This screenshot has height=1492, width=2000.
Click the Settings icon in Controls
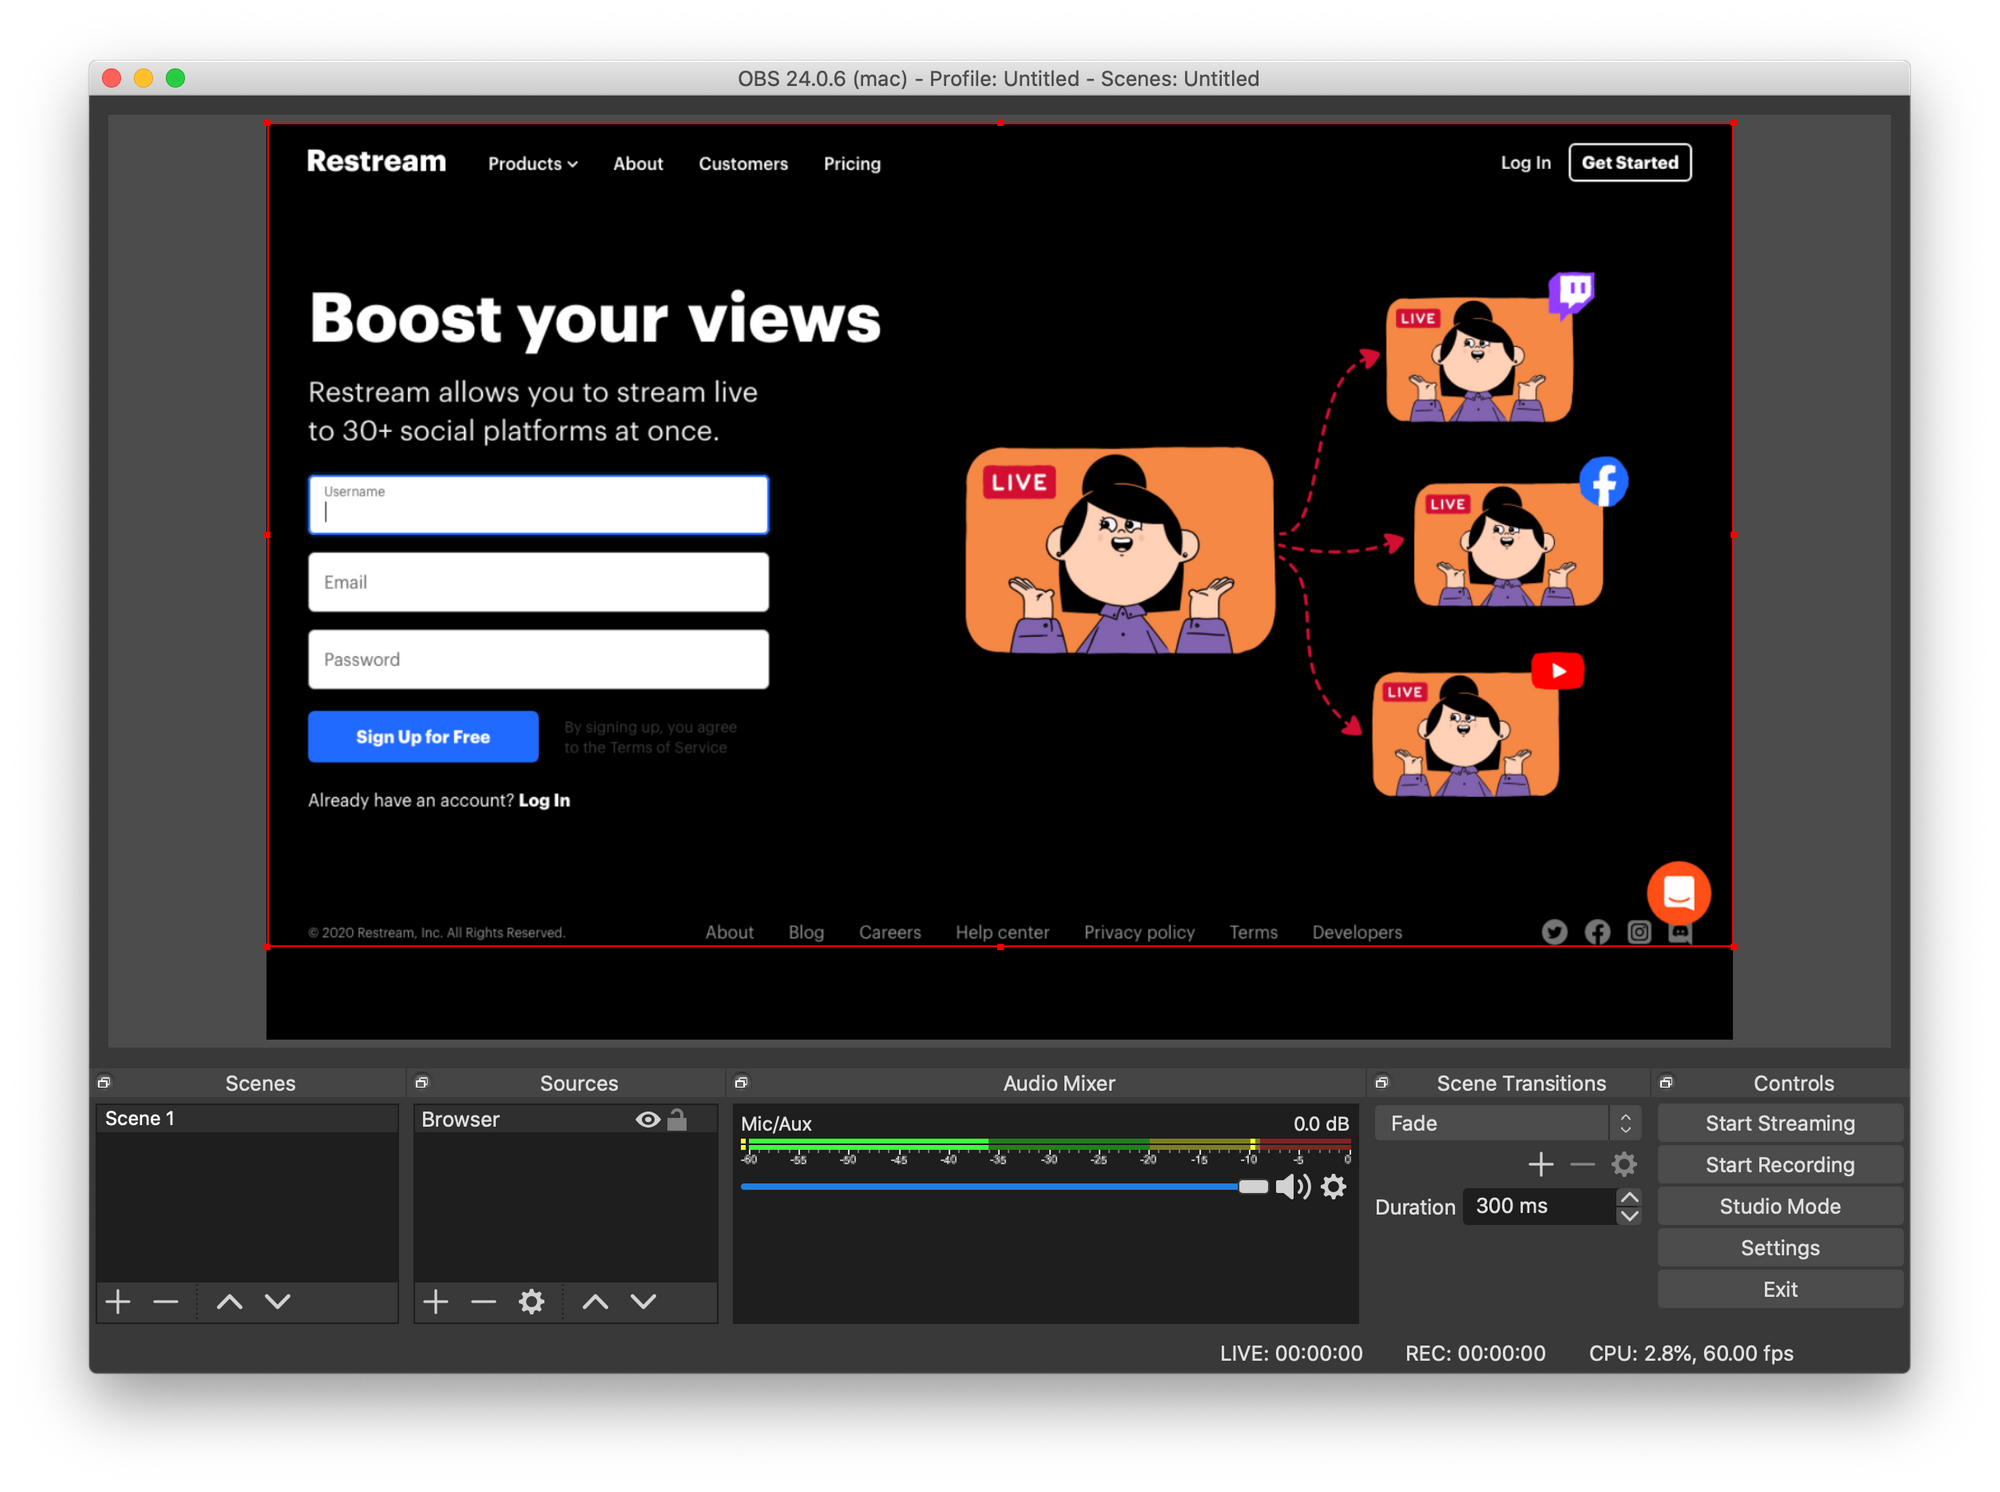coord(1782,1248)
